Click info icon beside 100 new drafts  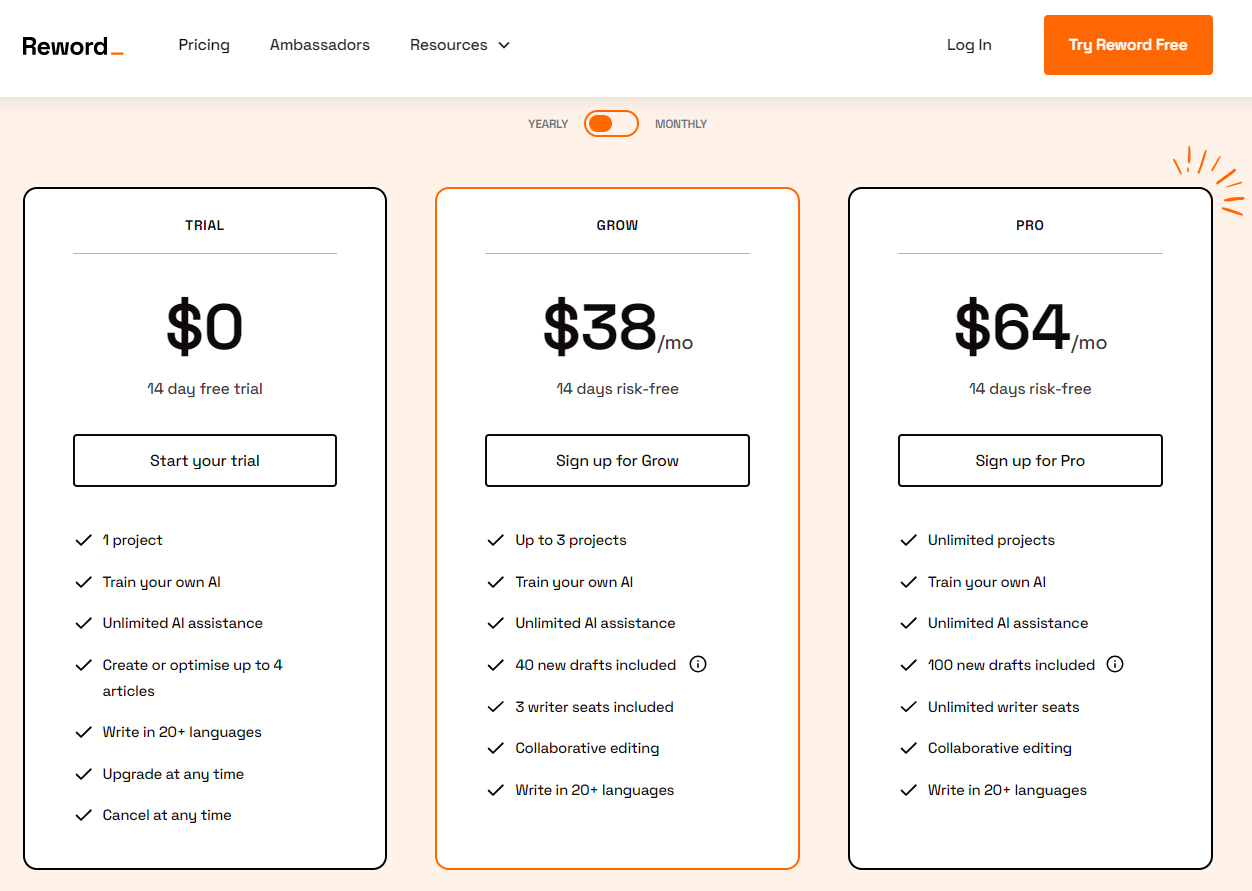point(1115,664)
